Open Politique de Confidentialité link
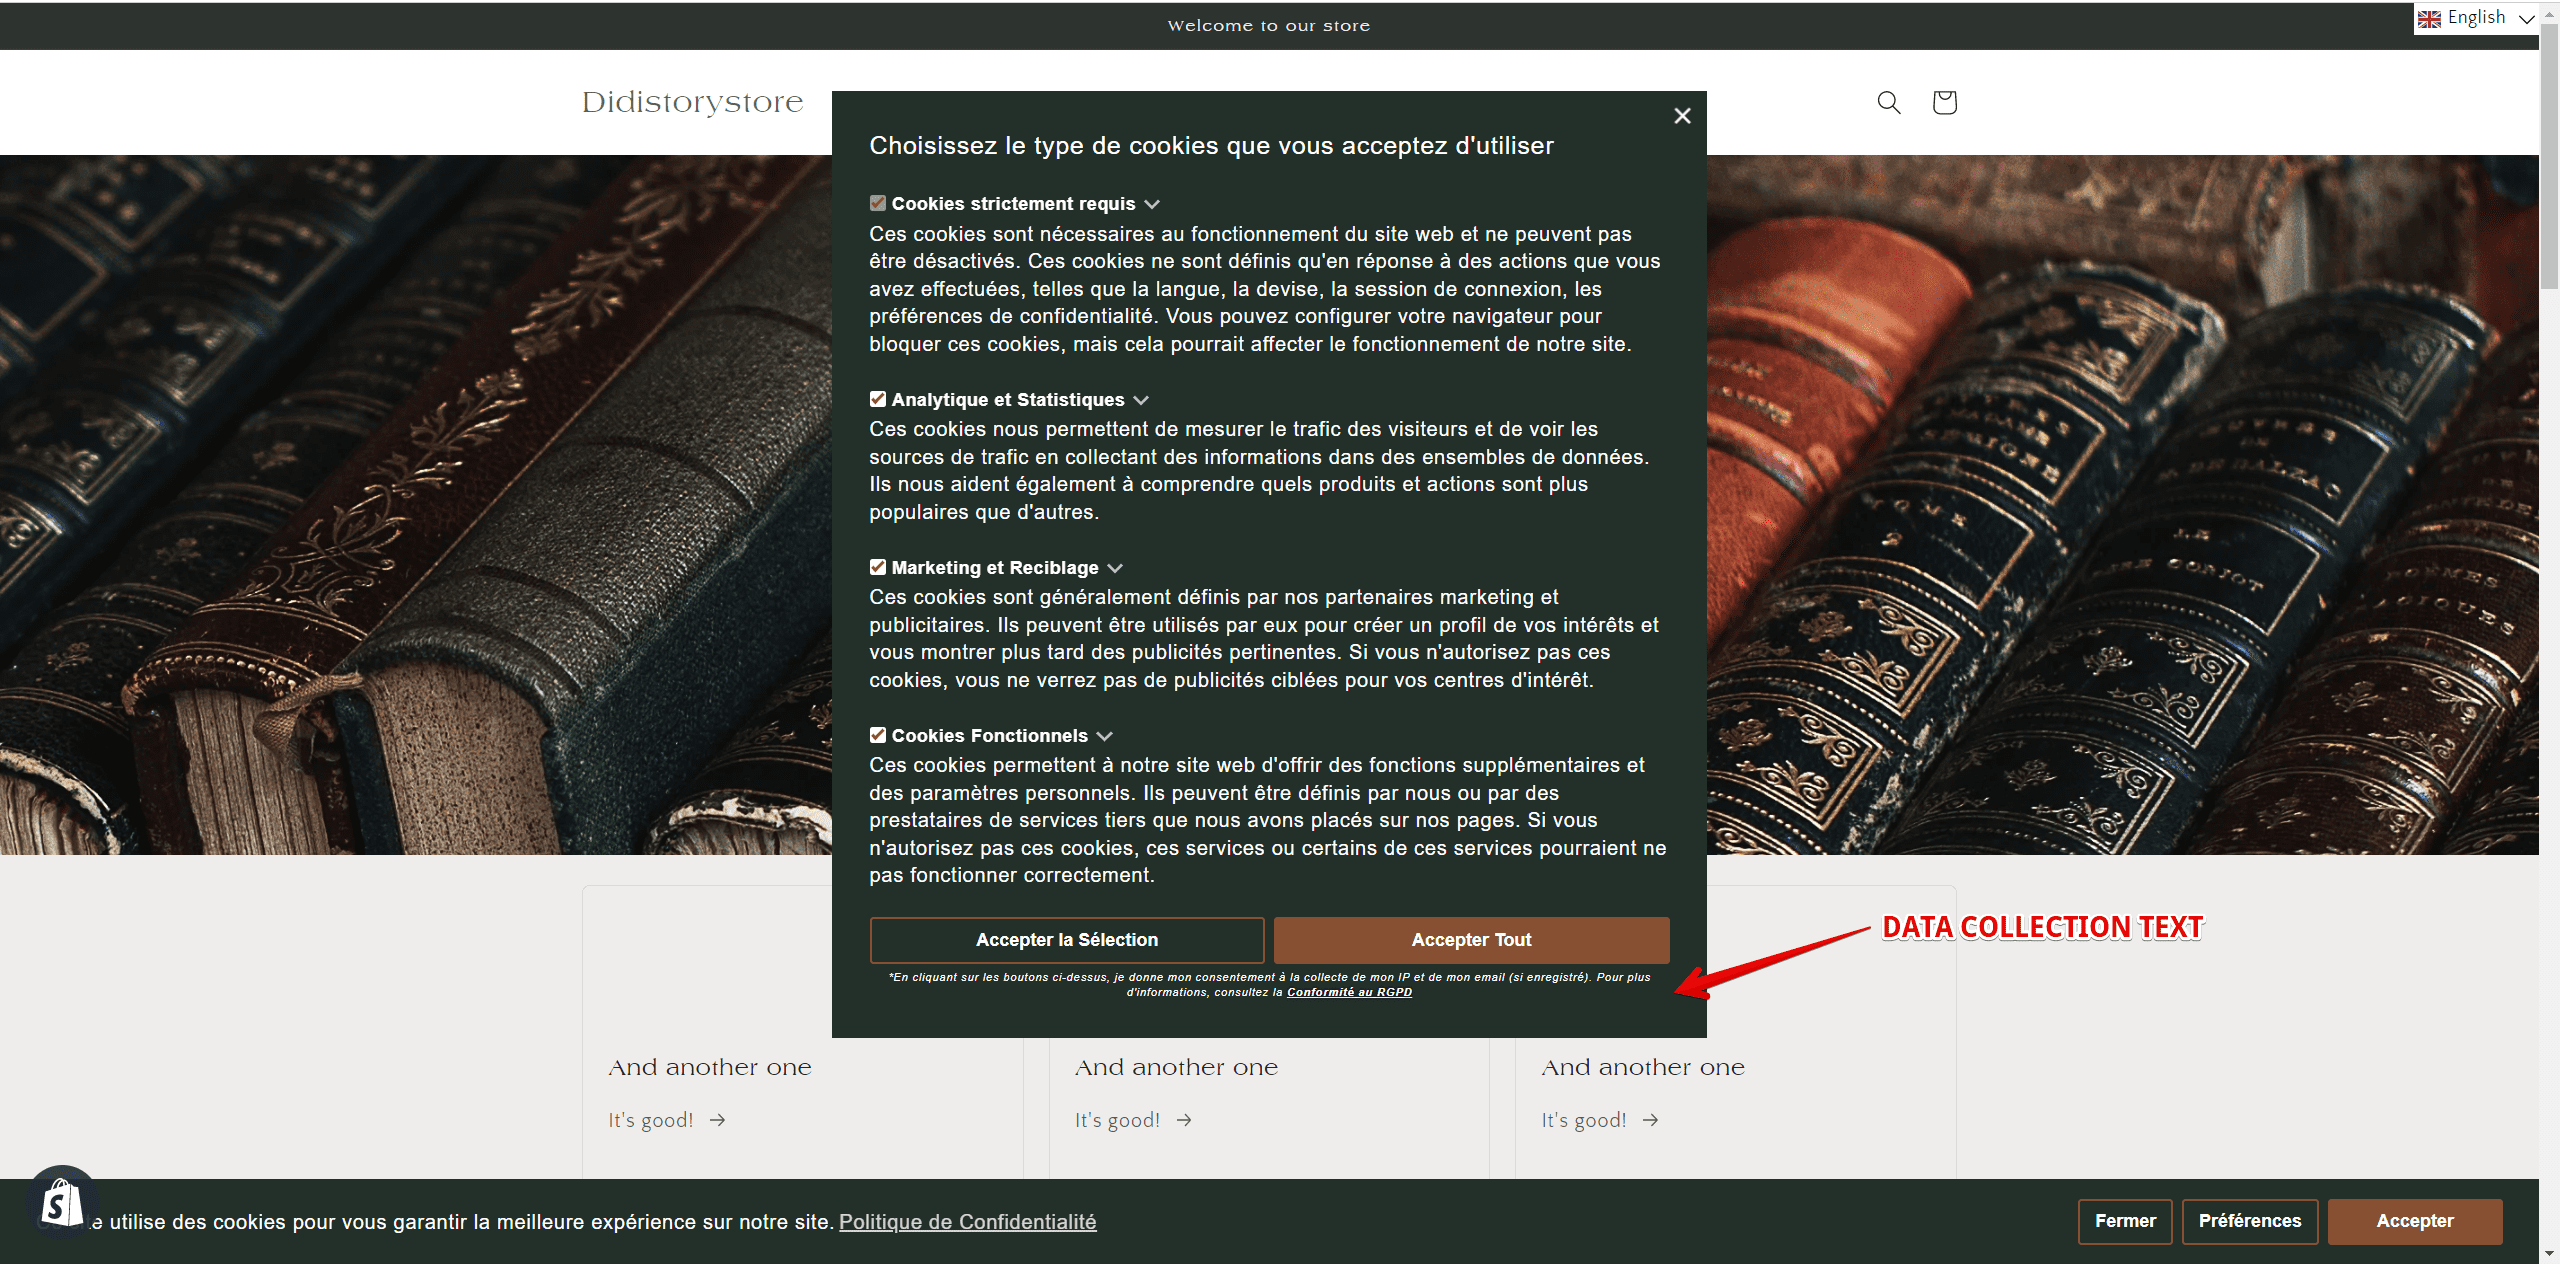Viewport: 2560px width, 1264px height. (967, 1222)
